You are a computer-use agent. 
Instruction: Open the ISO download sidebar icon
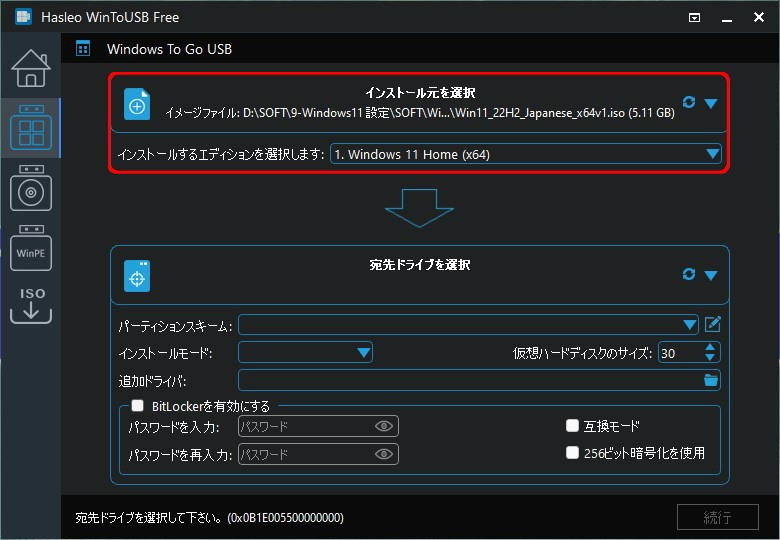tap(31, 305)
